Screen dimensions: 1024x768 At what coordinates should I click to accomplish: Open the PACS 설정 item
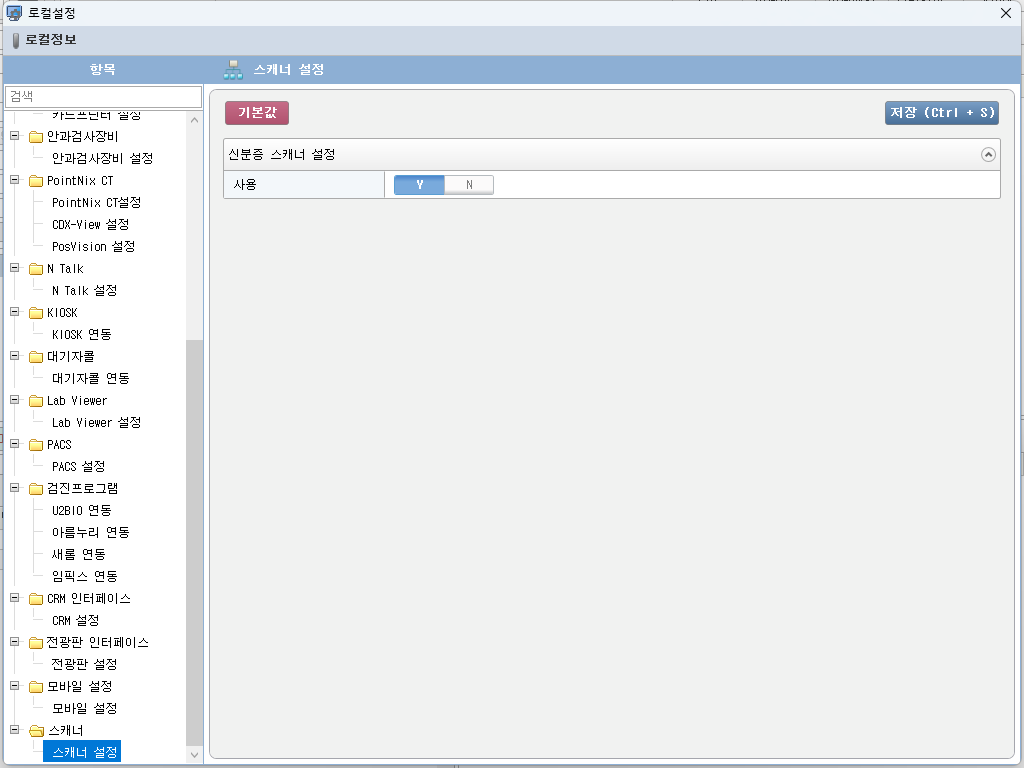pos(78,467)
